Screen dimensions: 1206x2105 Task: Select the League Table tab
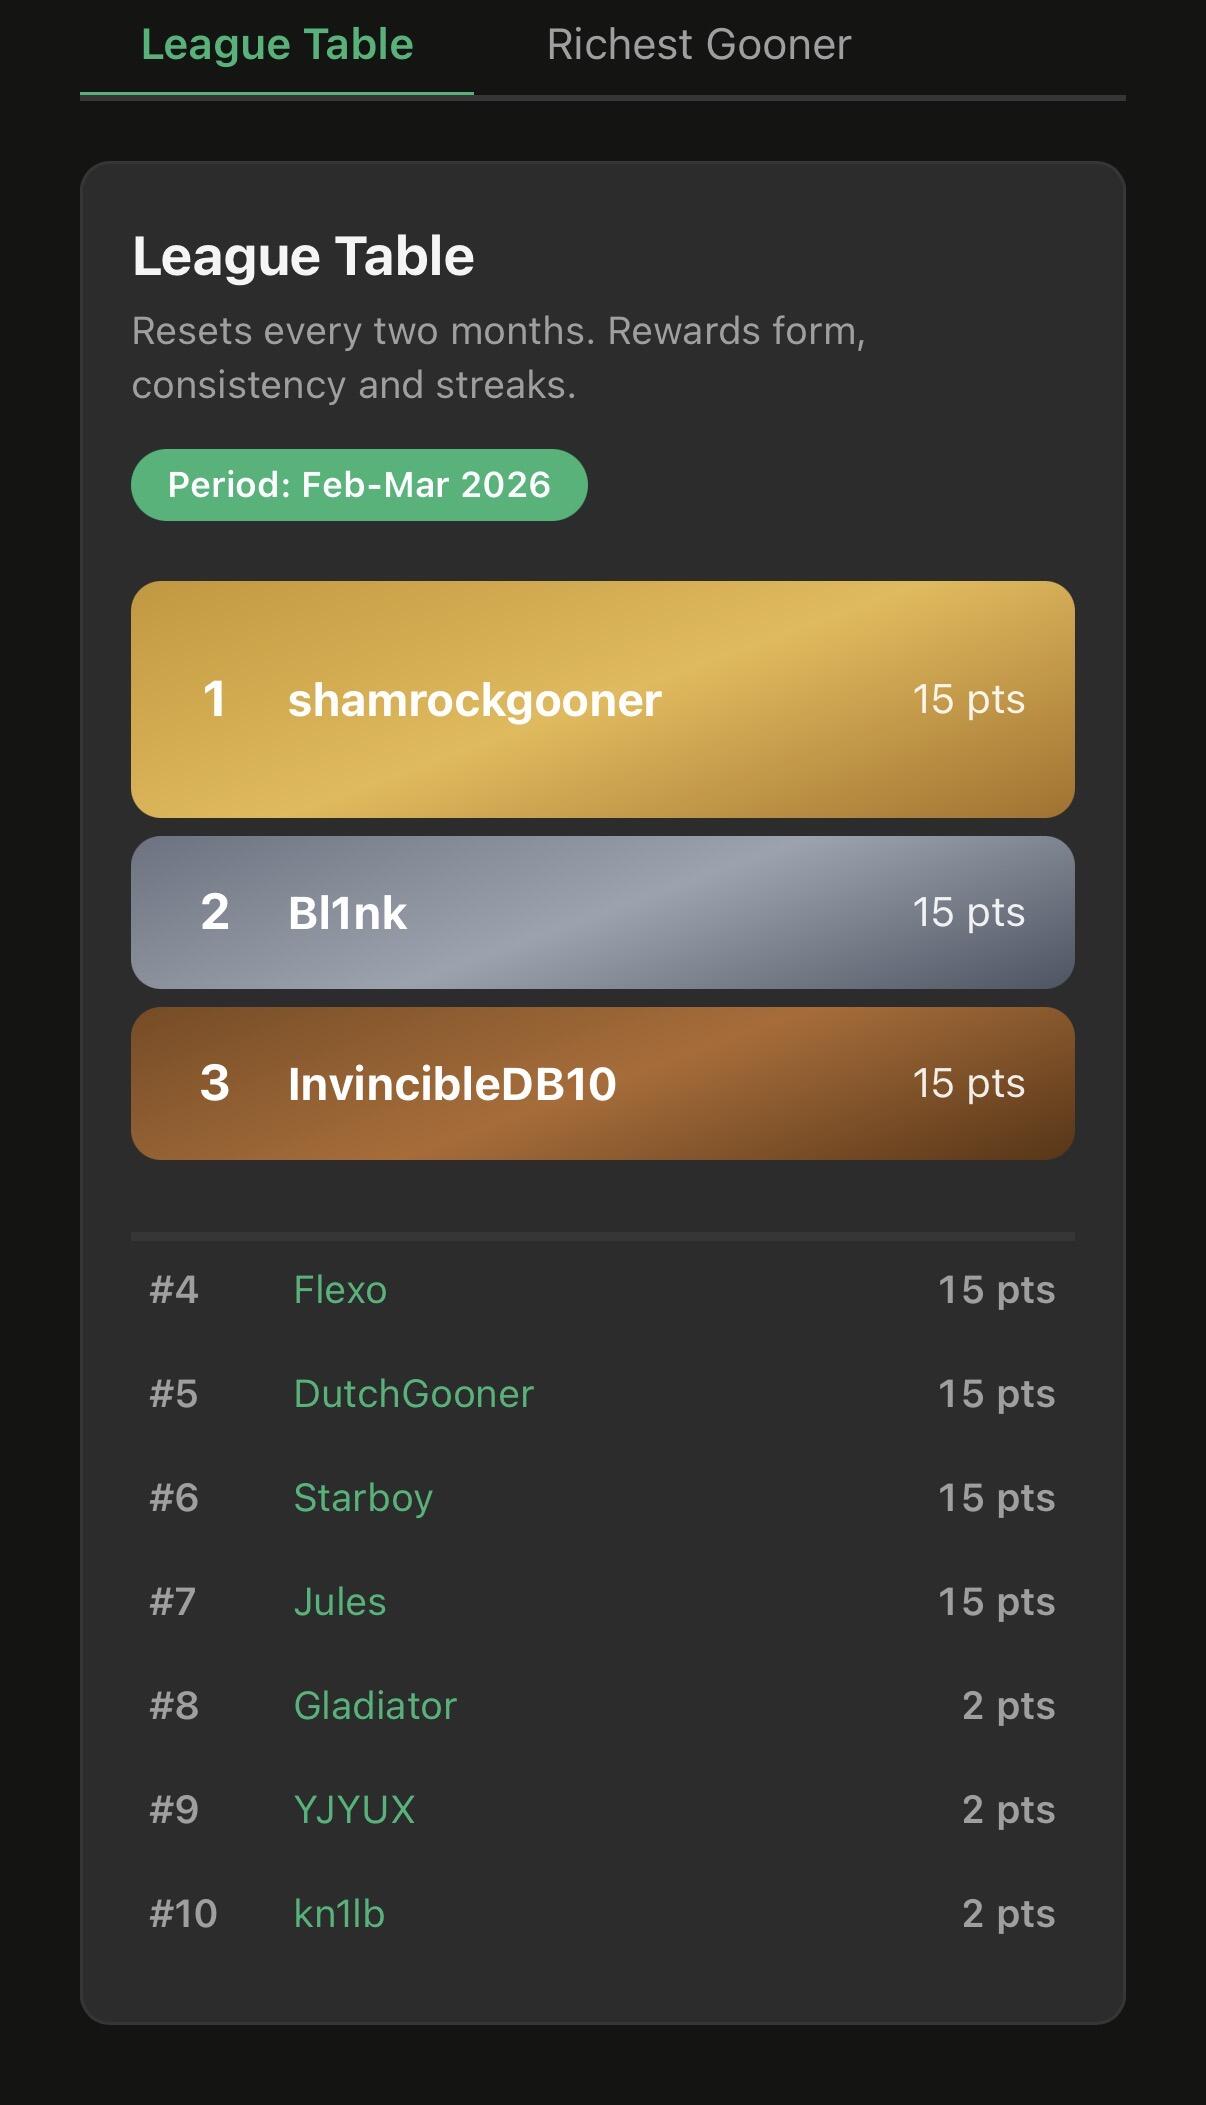tap(277, 45)
